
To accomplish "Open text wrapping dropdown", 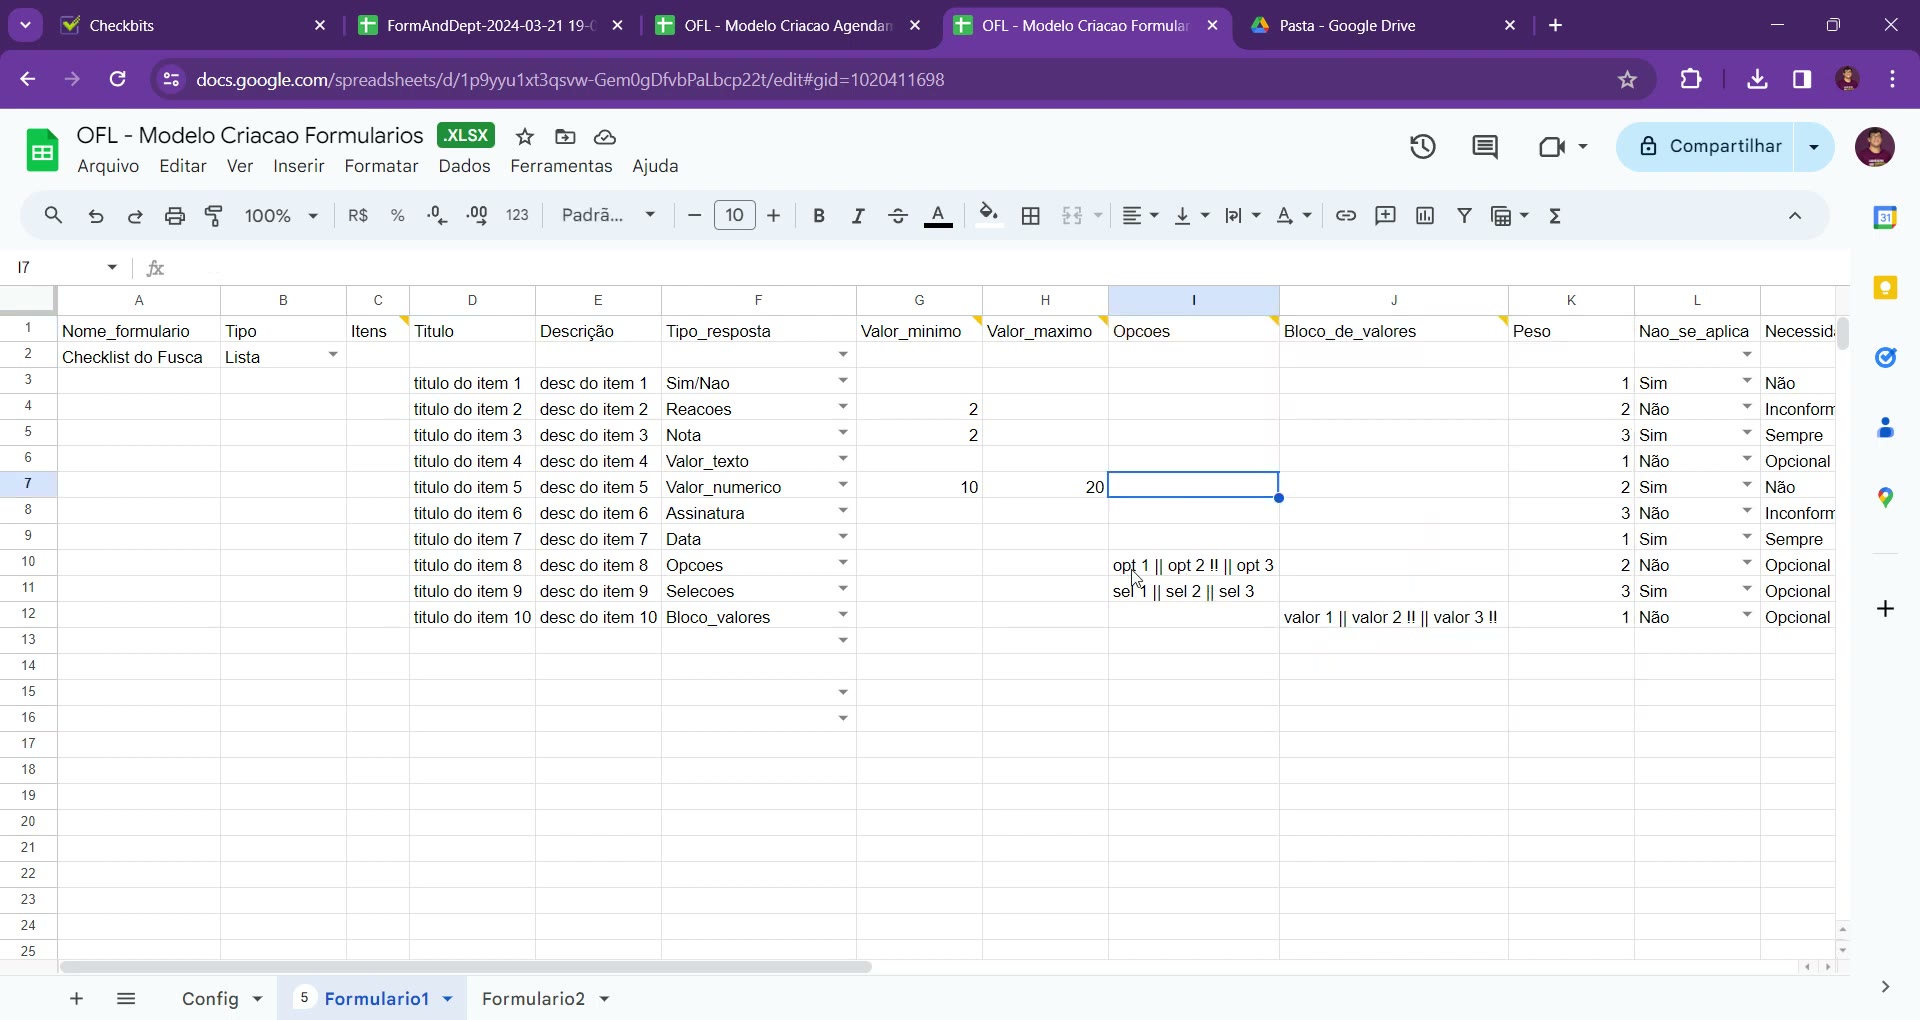I will [1243, 216].
